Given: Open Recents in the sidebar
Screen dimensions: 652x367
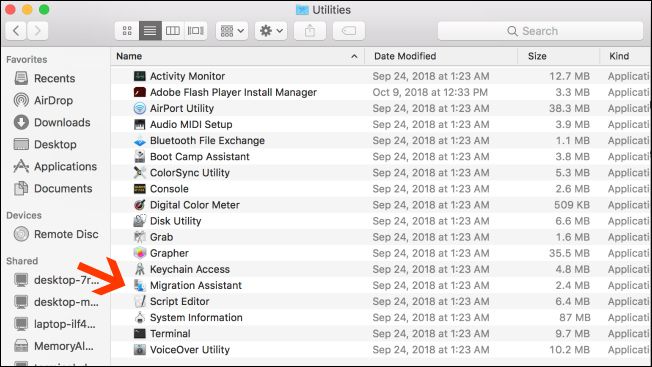Looking at the screenshot, I should tap(54, 79).
